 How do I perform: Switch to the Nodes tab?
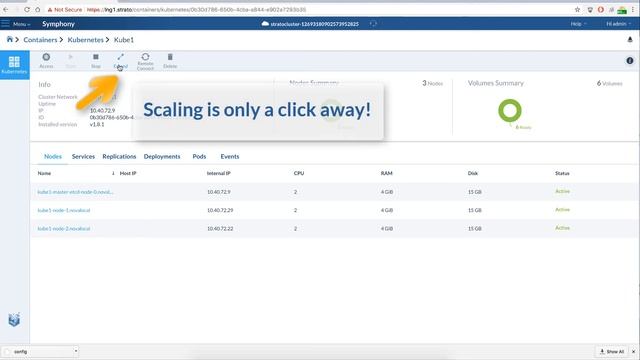(53, 156)
